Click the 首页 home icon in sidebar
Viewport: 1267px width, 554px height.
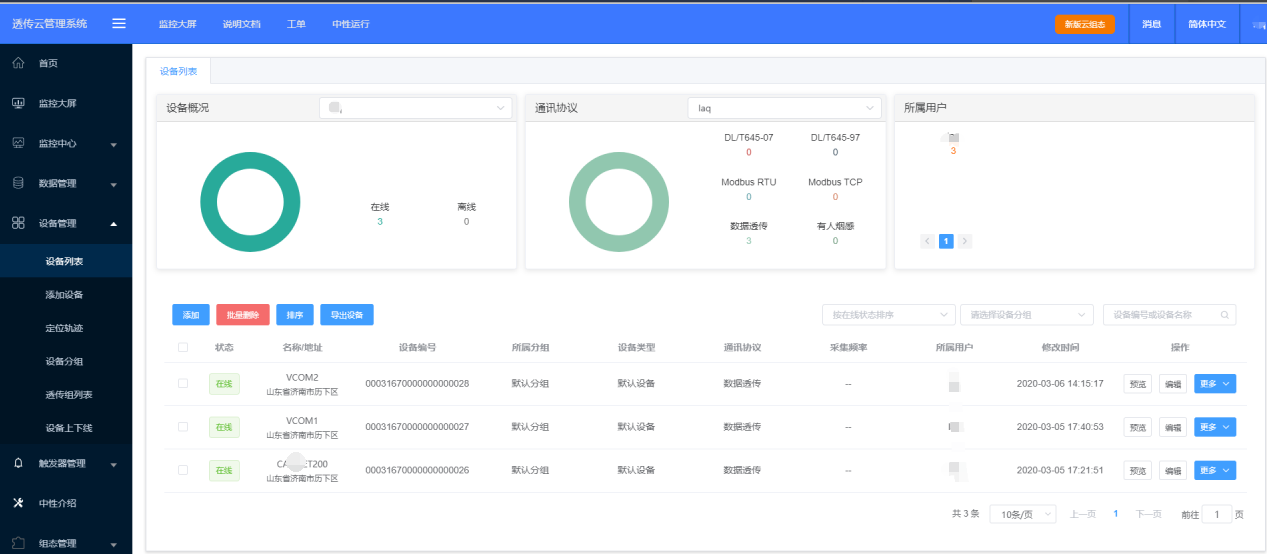(18, 63)
